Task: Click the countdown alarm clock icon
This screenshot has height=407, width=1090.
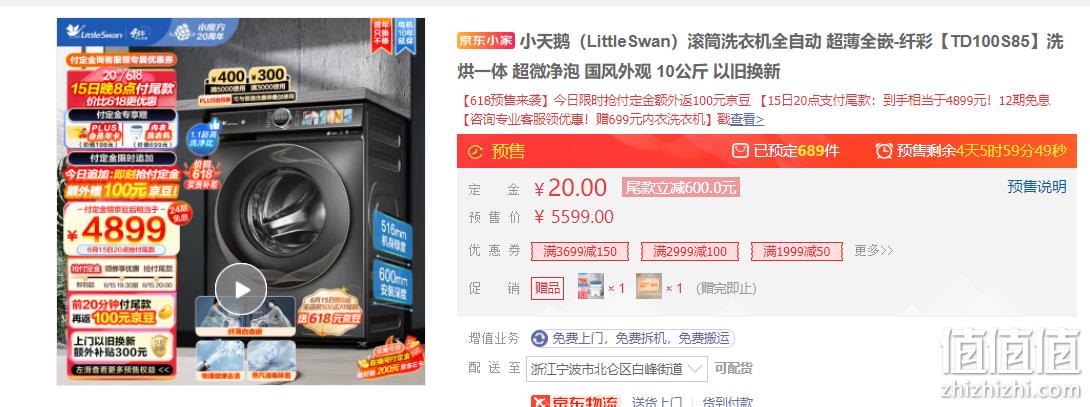Action: pyautogui.click(x=884, y=150)
